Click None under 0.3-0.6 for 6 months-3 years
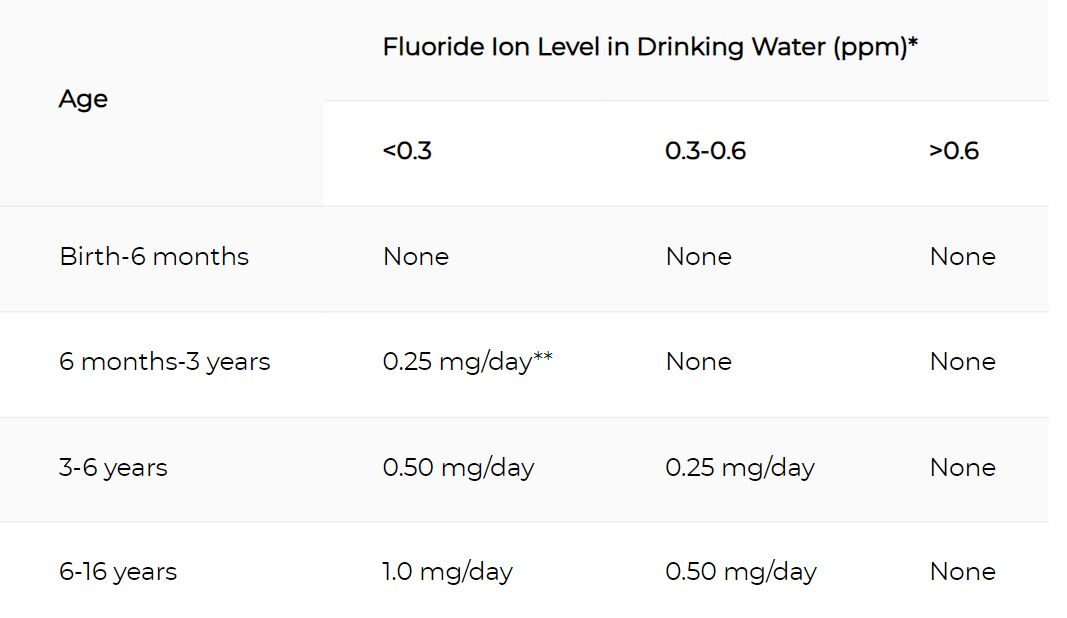1067x618 pixels. coord(699,361)
